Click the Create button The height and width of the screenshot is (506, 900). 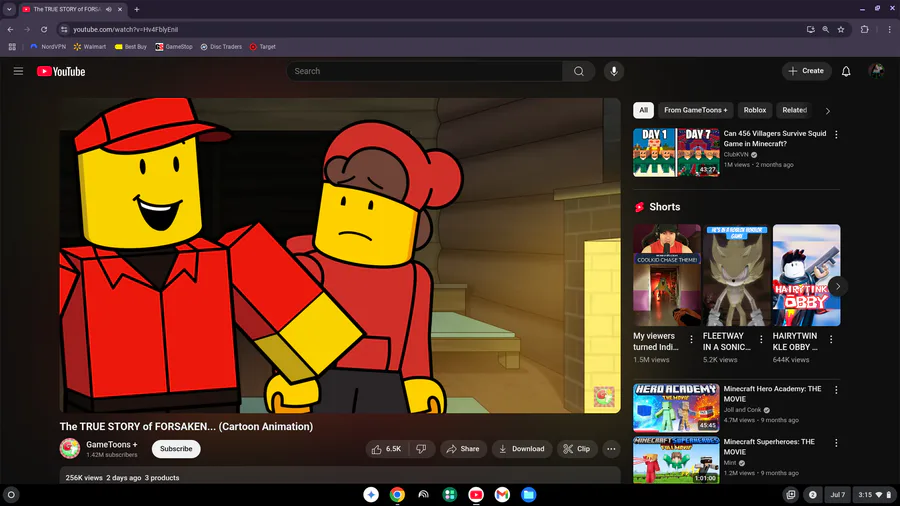[806, 71]
